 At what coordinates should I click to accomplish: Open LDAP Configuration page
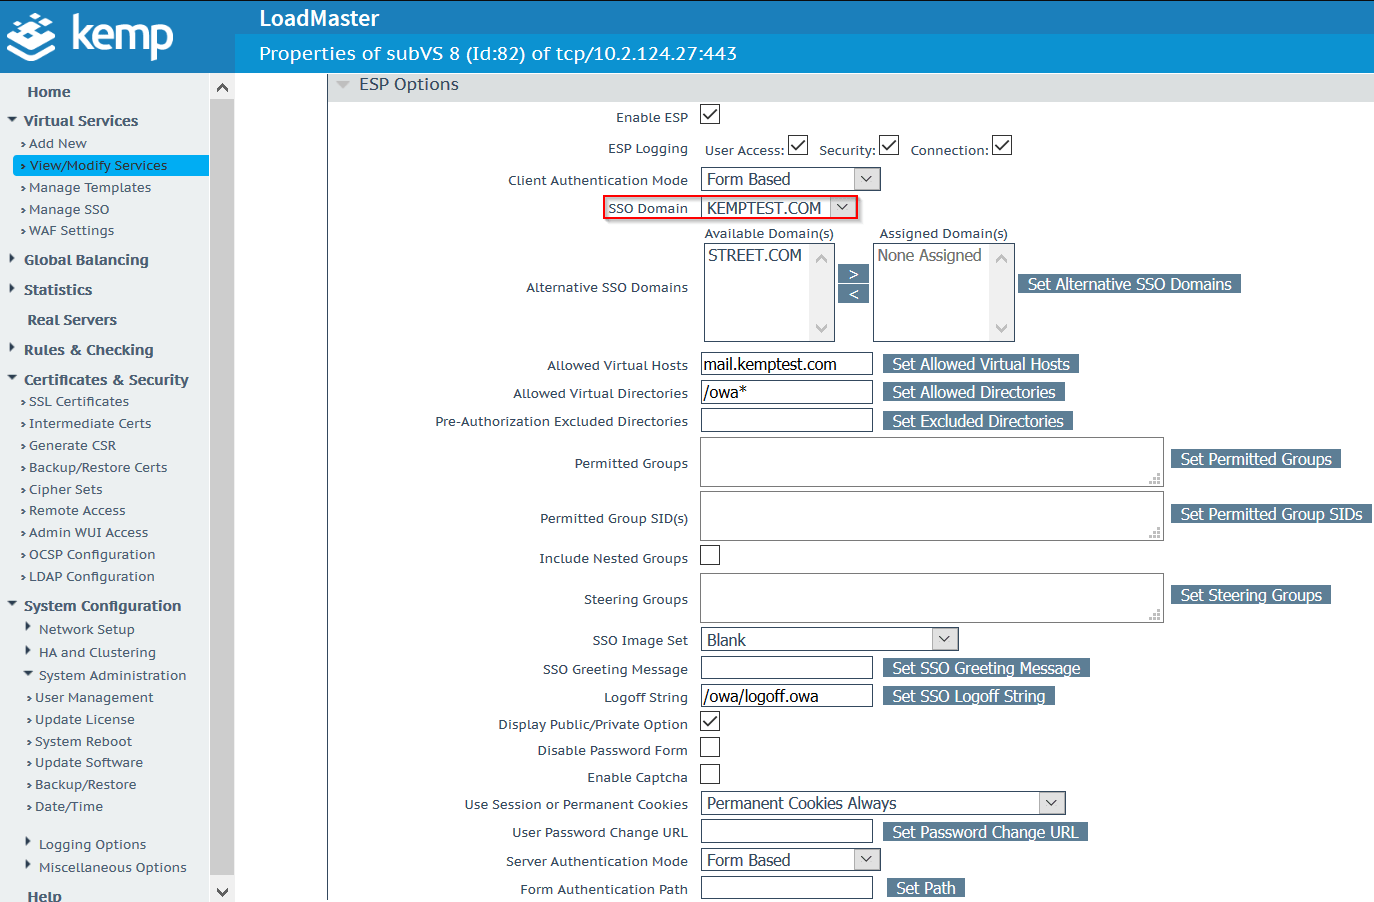tap(92, 577)
